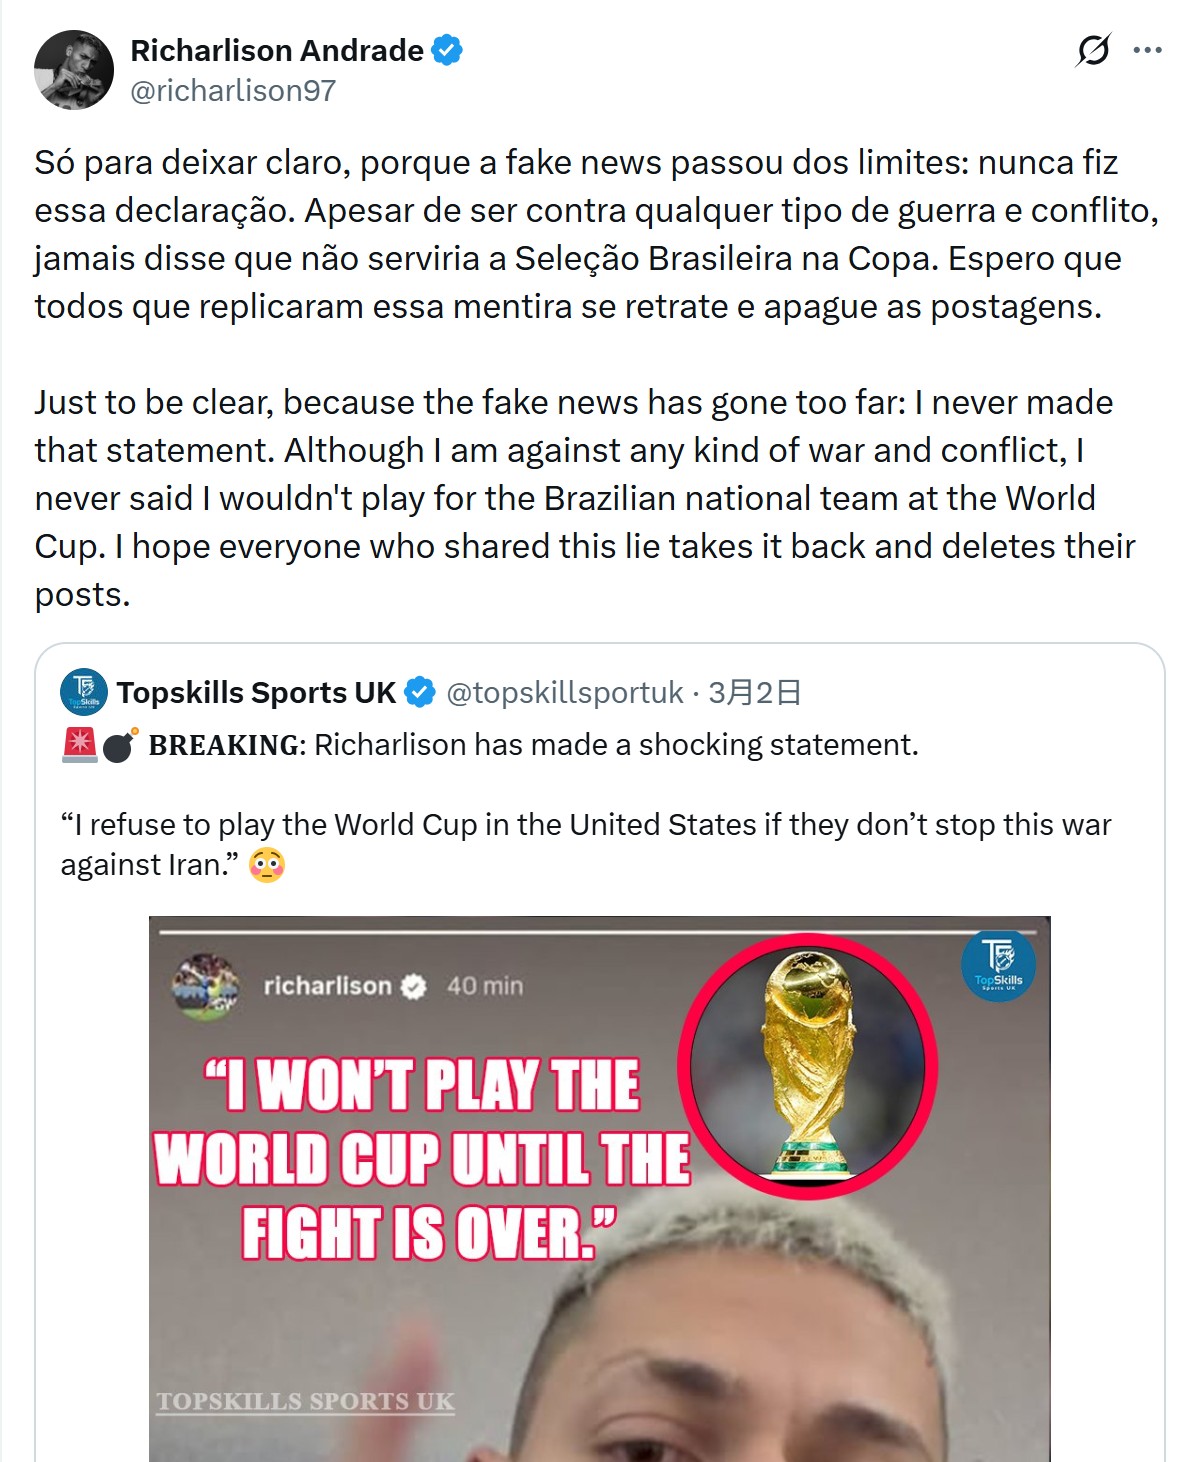Click the Topskills Sports UK verified badge
The image size is (1192, 1462).
point(419,692)
